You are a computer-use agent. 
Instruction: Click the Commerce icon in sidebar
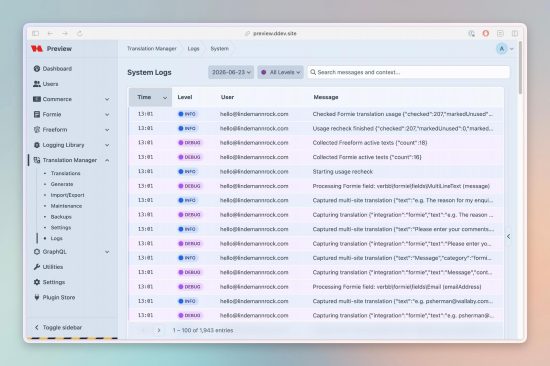tap(36, 99)
